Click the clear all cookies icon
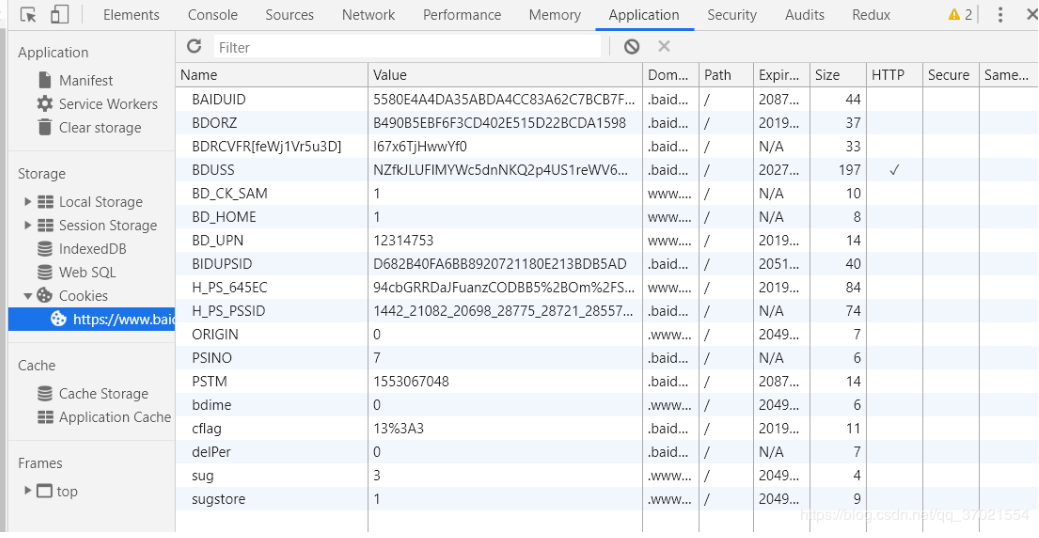Viewport: 1039px width, 538px height. (631, 46)
